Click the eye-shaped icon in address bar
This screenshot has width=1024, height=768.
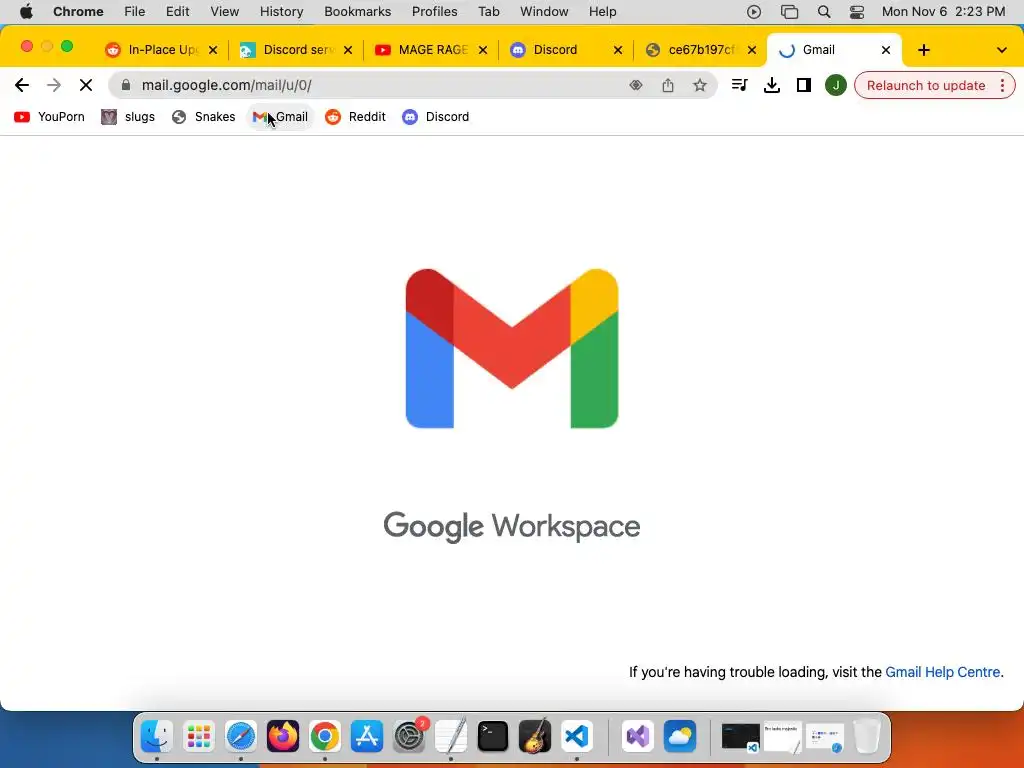[635, 85]
